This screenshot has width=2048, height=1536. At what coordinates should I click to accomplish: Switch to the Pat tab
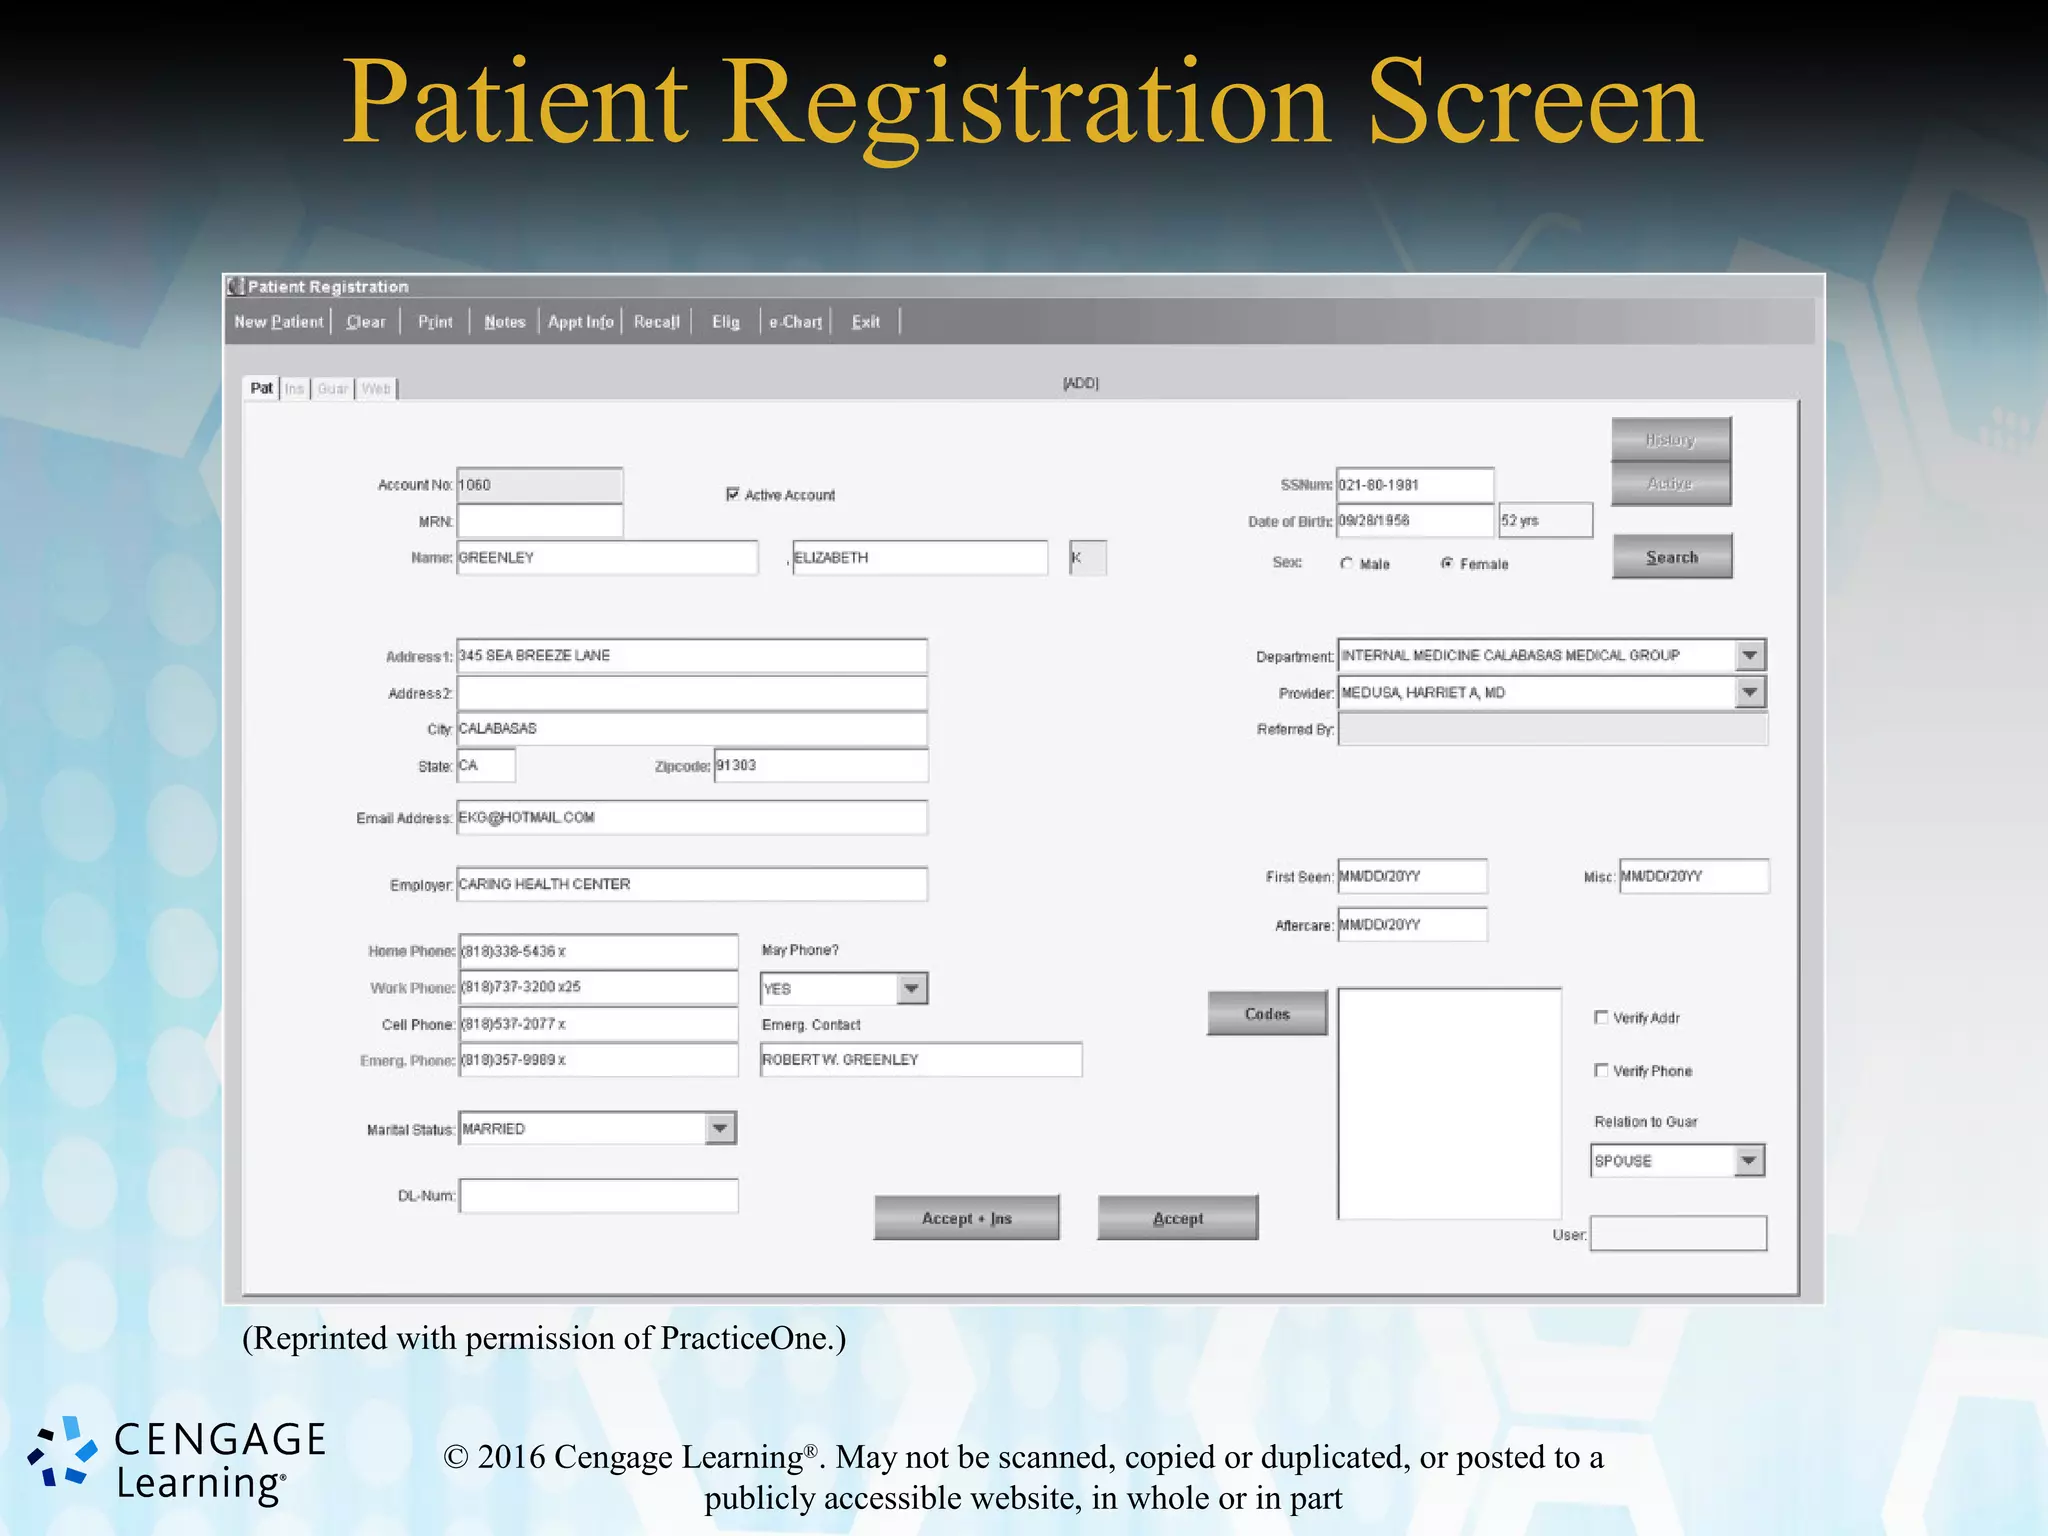pyautogui.click(x=261, y=388)
